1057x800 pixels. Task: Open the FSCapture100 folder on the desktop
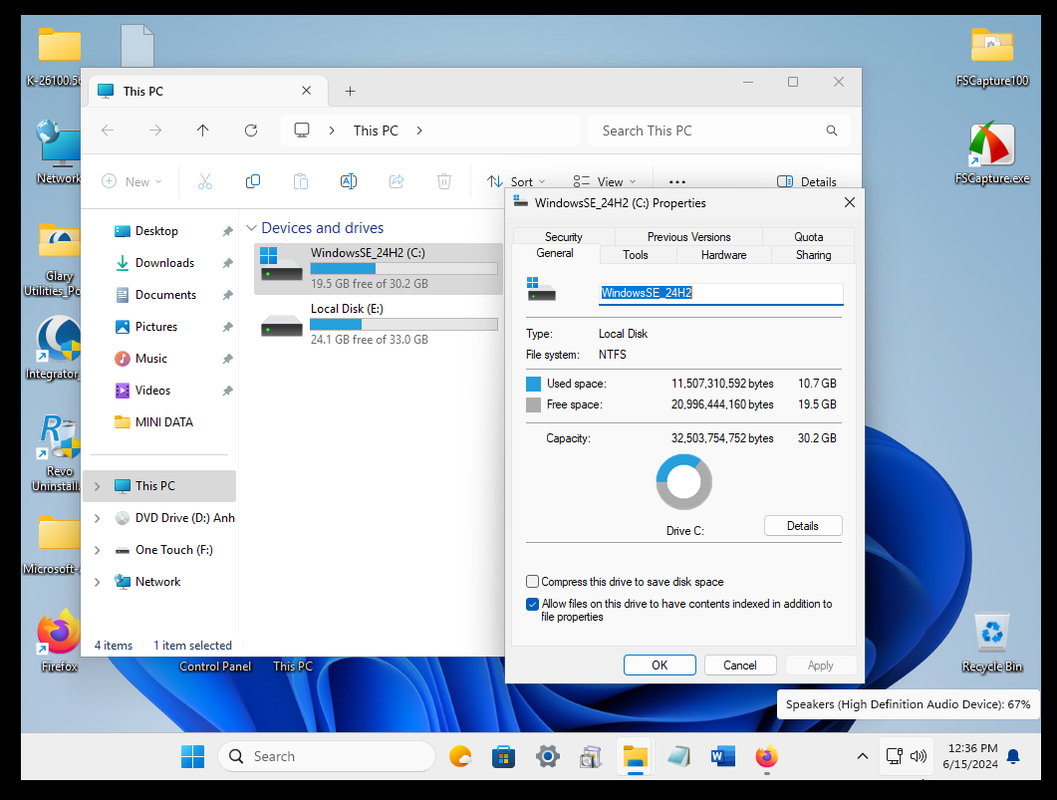pos(992,57)
